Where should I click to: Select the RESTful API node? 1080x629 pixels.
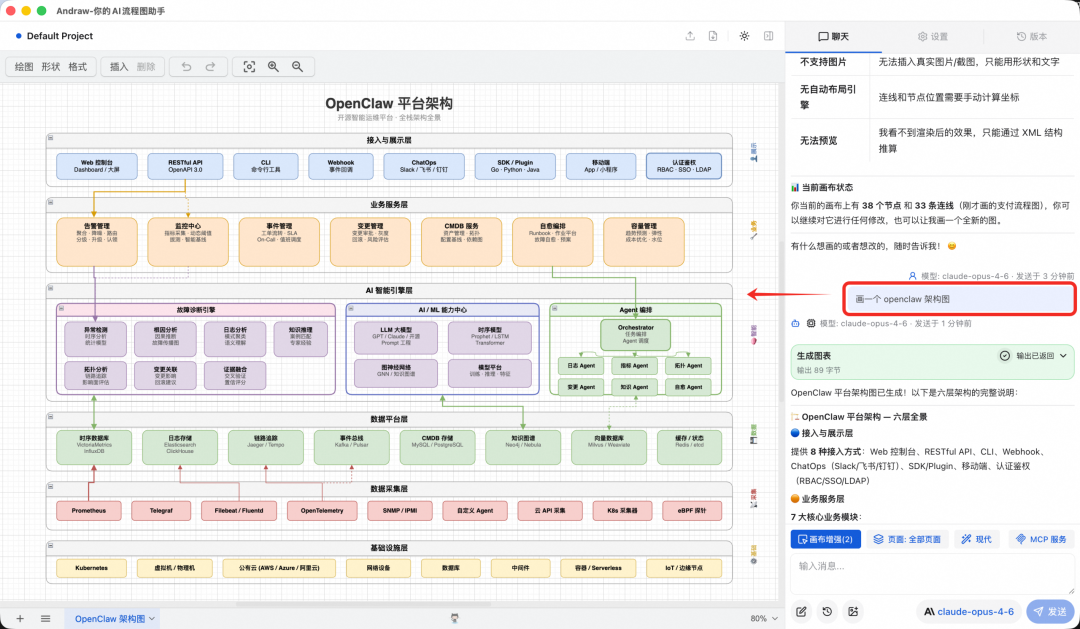click(185, 166)
